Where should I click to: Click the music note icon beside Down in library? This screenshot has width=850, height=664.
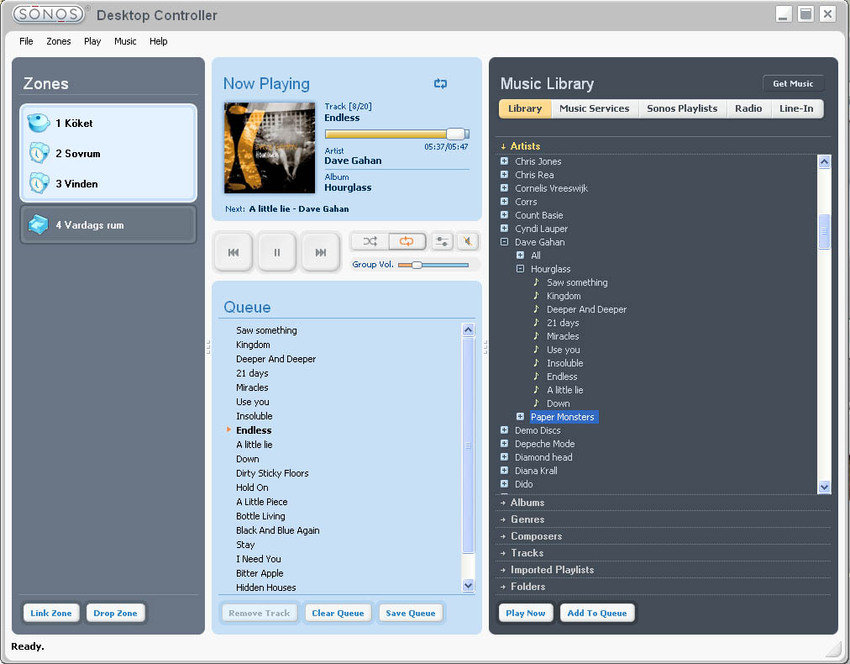point(536,403)
